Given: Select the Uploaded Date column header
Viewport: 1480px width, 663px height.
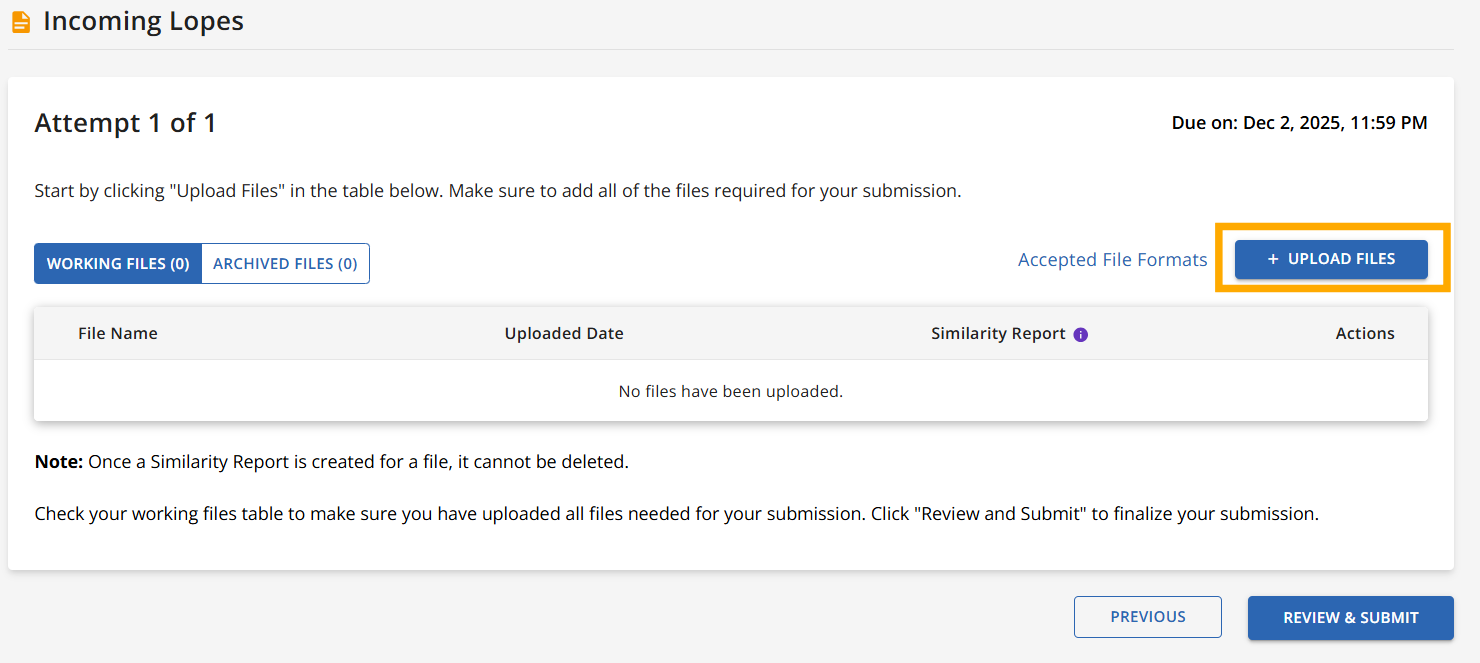Looking at the screenshot, I should coord(564,334).
